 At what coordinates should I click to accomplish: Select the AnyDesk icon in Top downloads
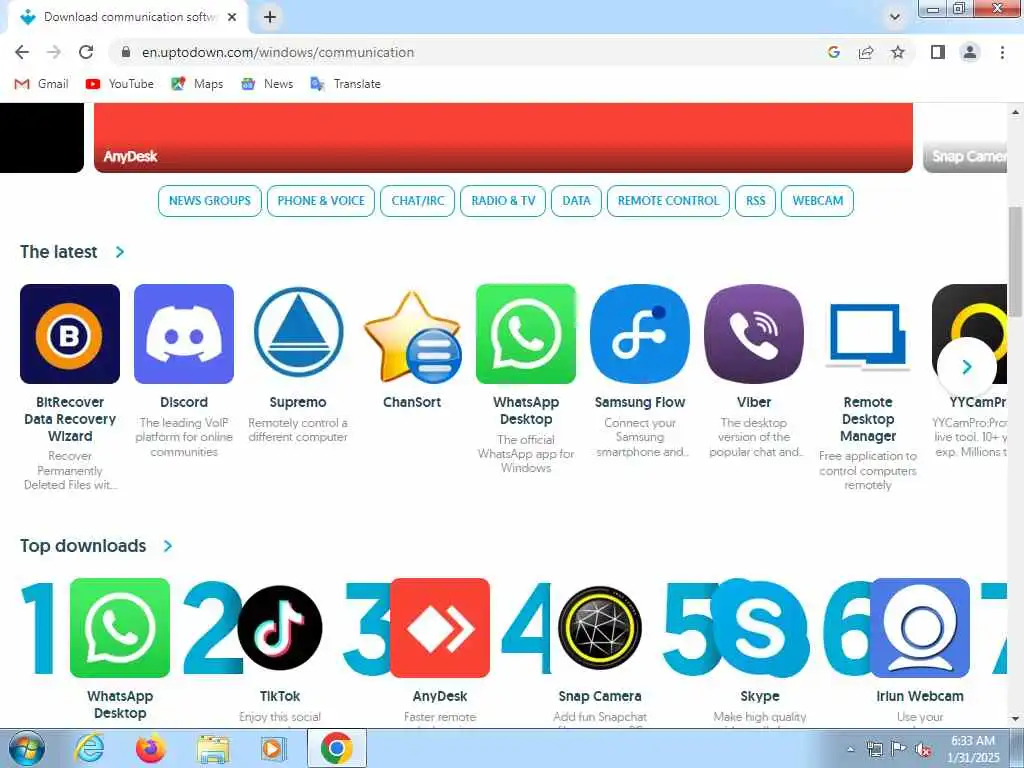440,628
